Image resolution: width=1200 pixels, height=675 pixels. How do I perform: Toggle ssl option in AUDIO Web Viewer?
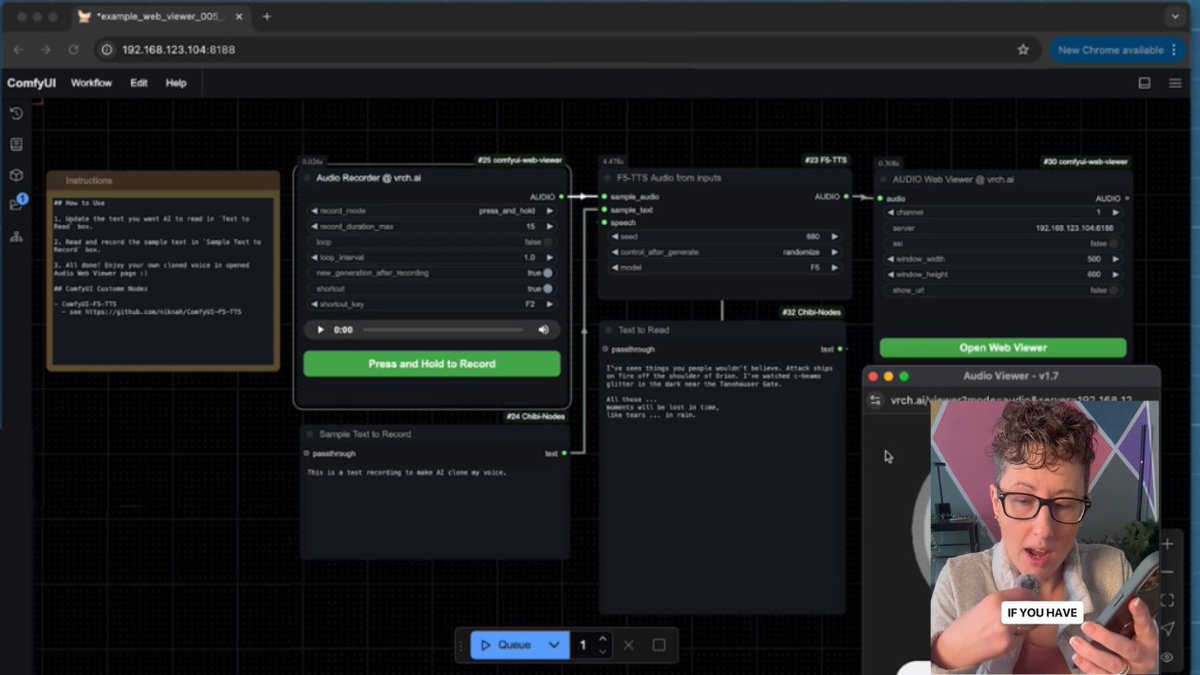pos(1113,243)
